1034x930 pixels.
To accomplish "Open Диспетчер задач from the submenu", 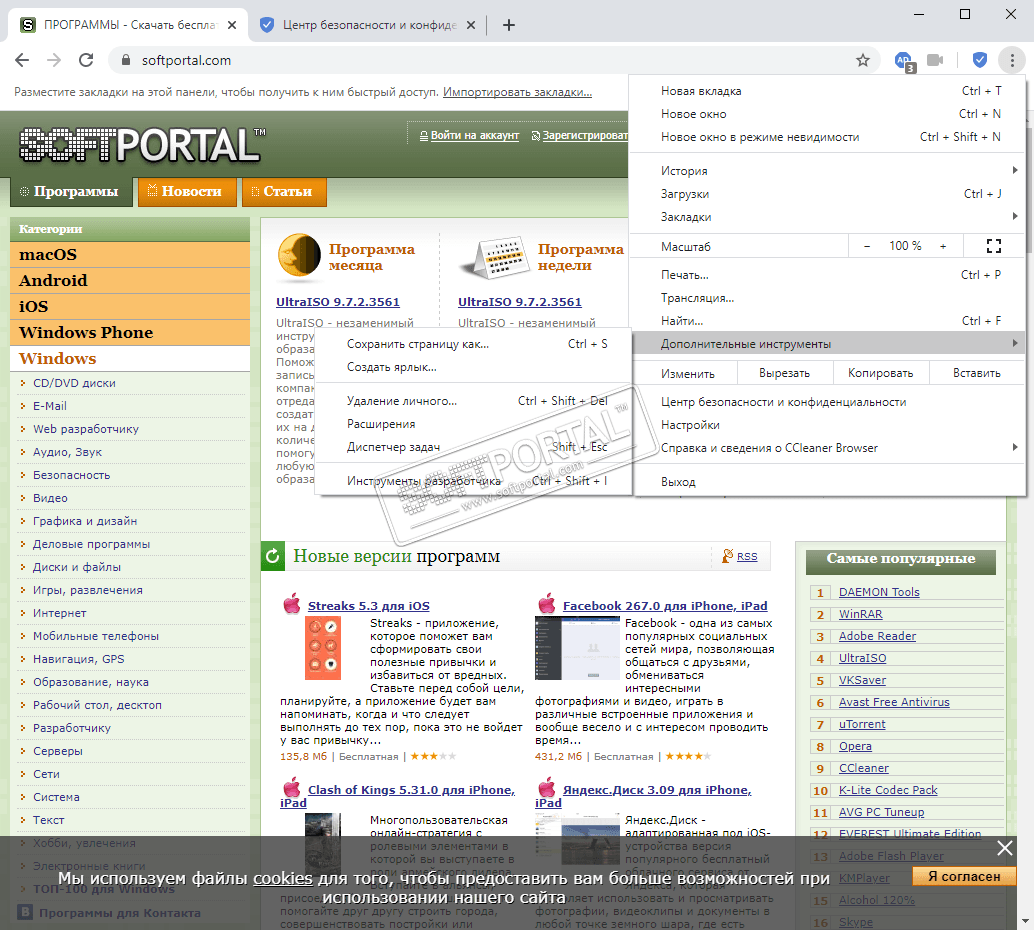I will pos(473,447).
